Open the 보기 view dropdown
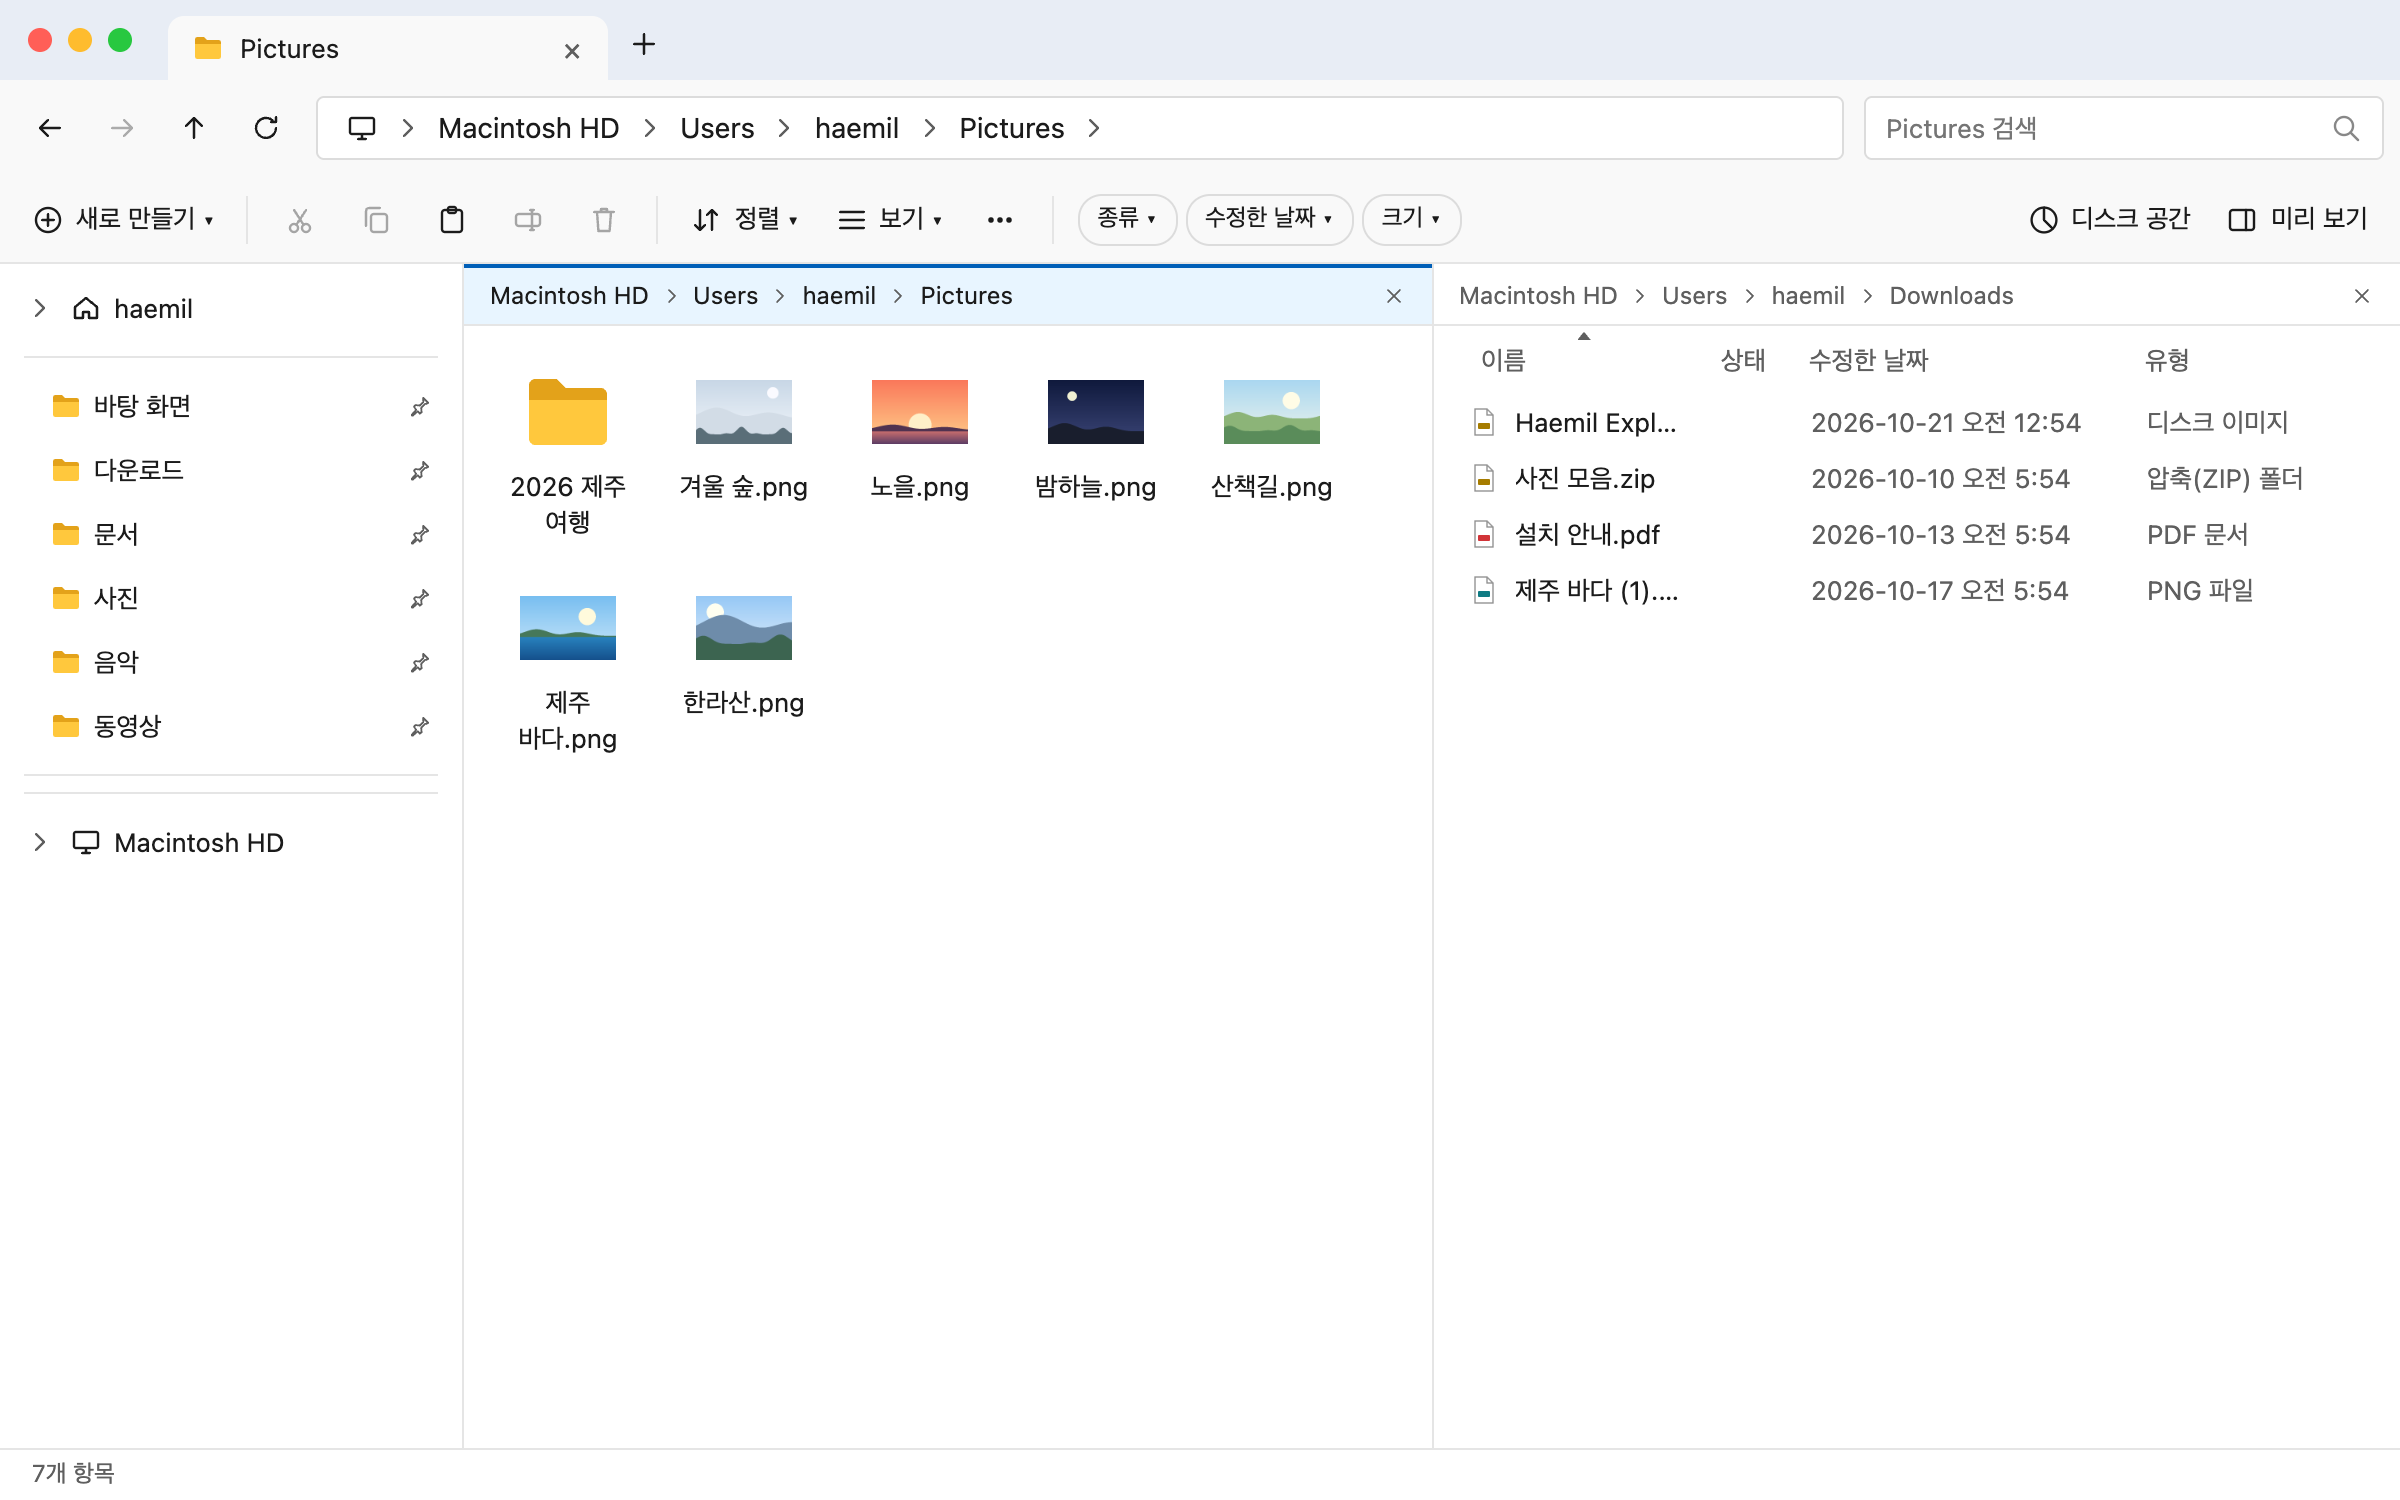Viewport: 2400px width, 1500px height. (891, 219)
